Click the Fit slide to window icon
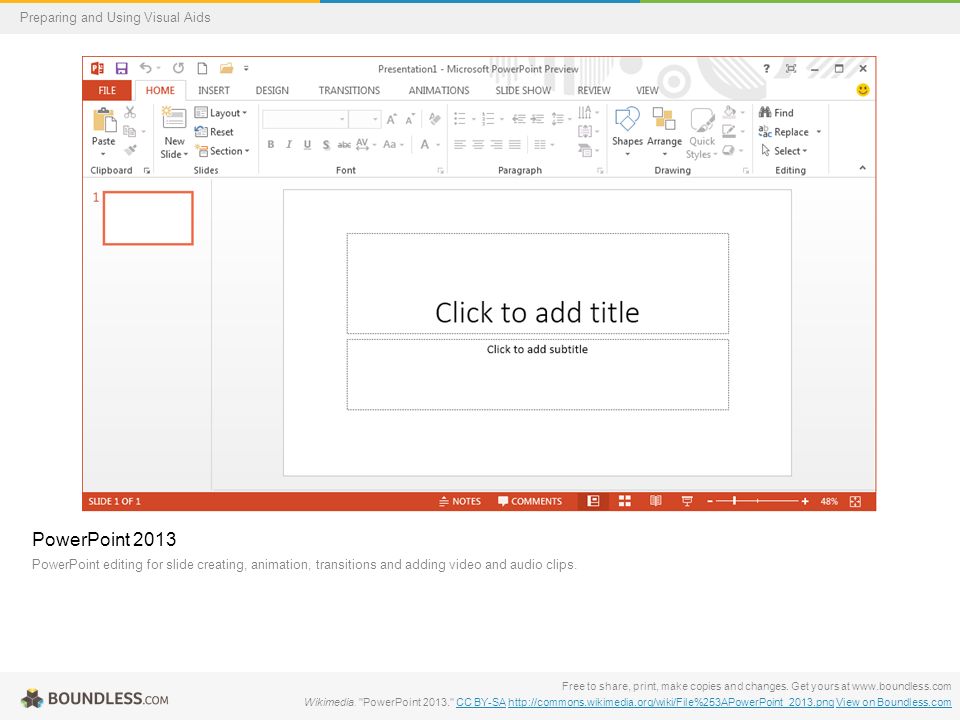The width and height of the screenshot is (960, 720). pos(855,501)
